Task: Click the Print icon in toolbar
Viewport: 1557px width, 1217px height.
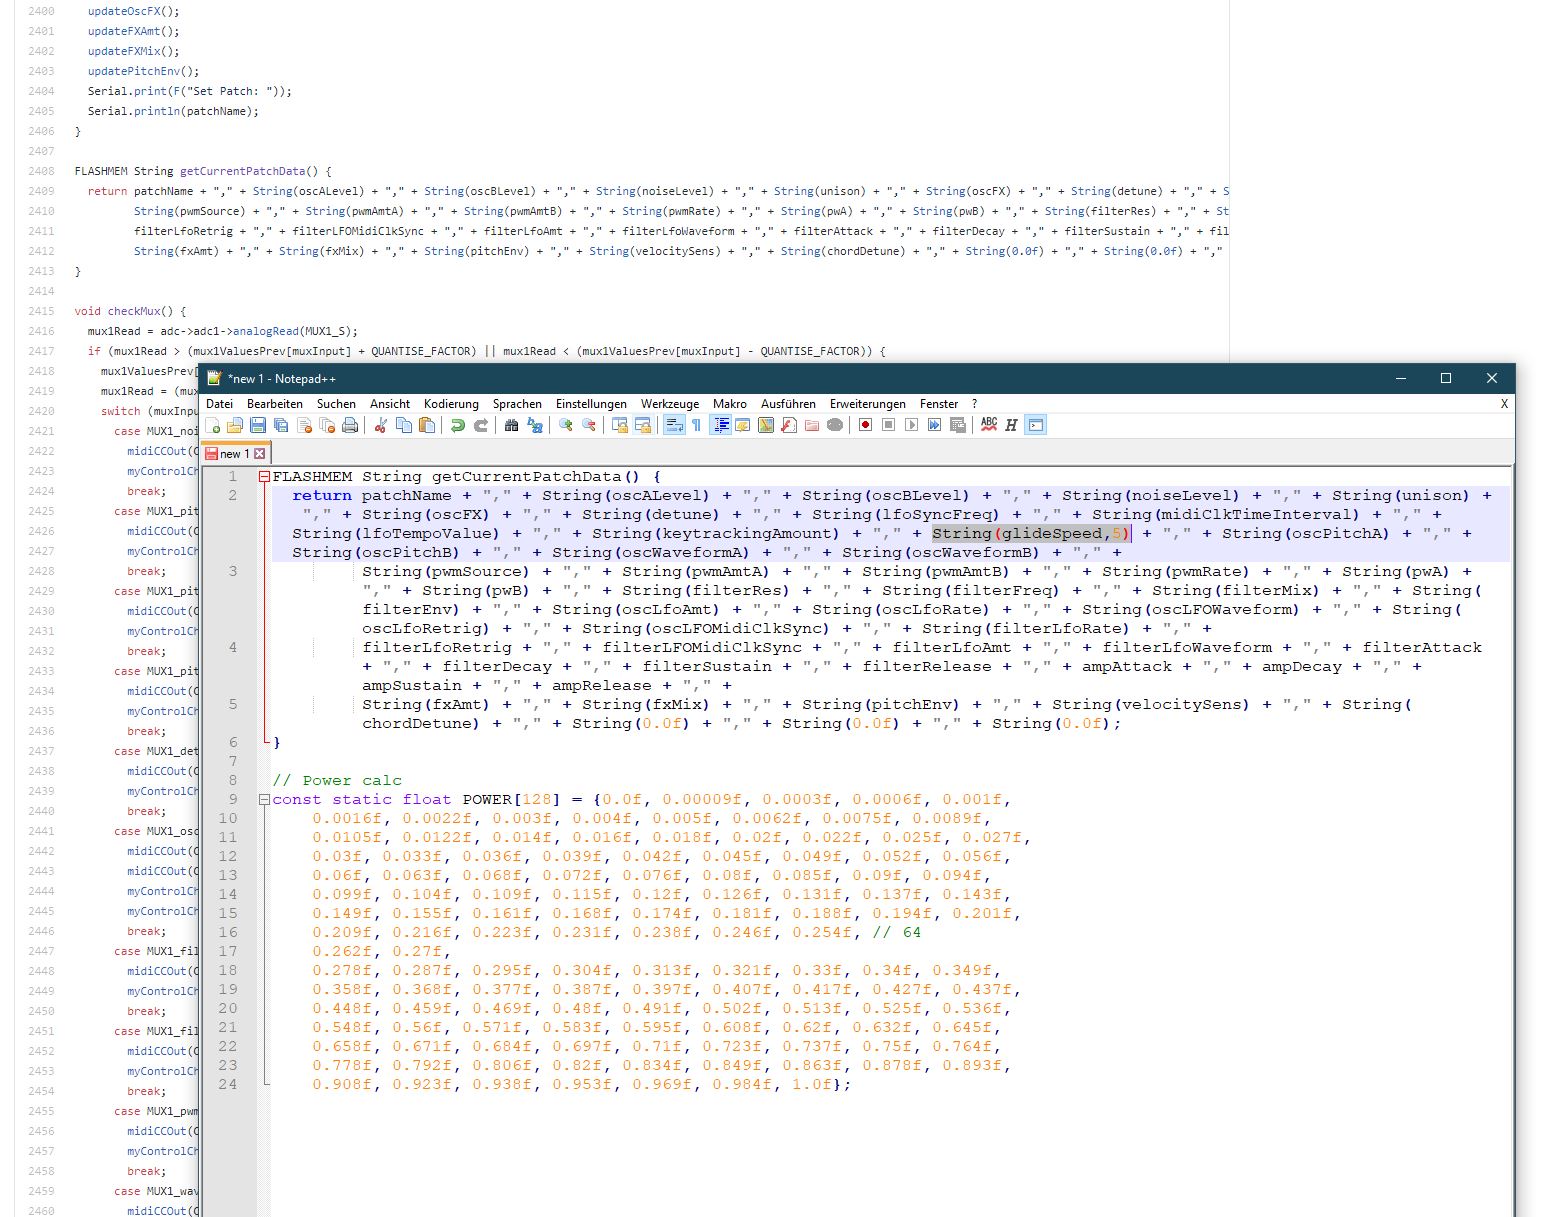Action: 350,426
